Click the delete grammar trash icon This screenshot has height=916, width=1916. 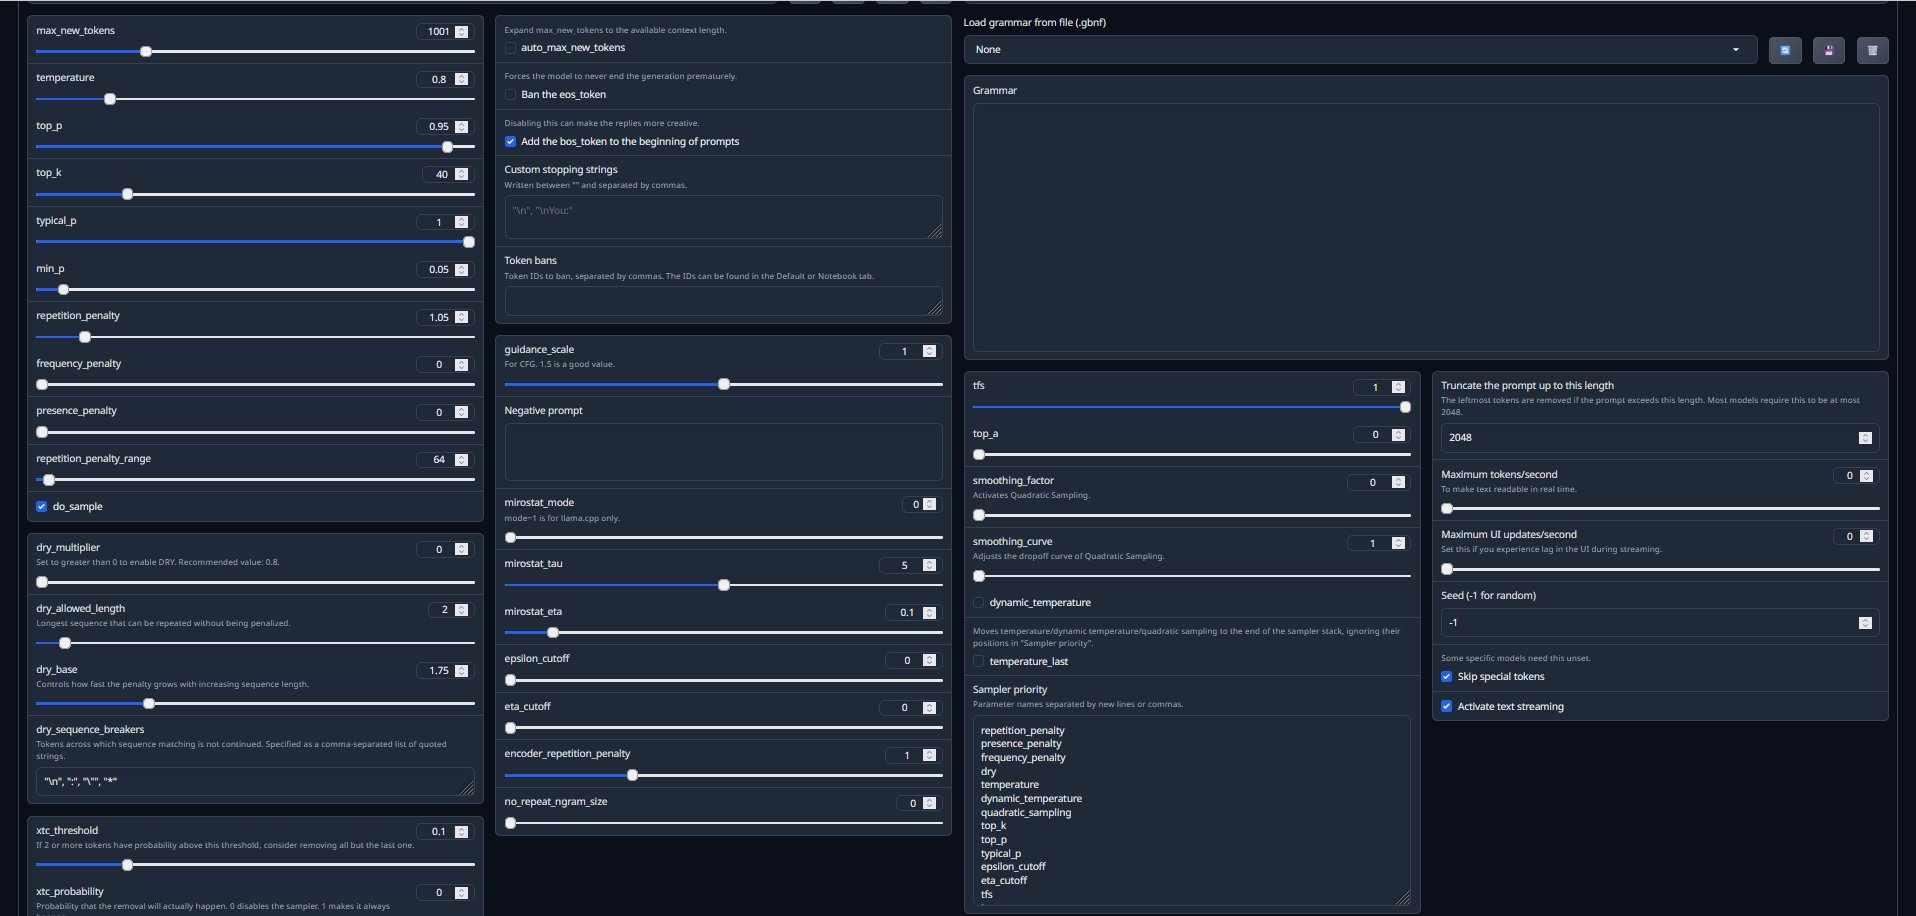coord(1872,50)
